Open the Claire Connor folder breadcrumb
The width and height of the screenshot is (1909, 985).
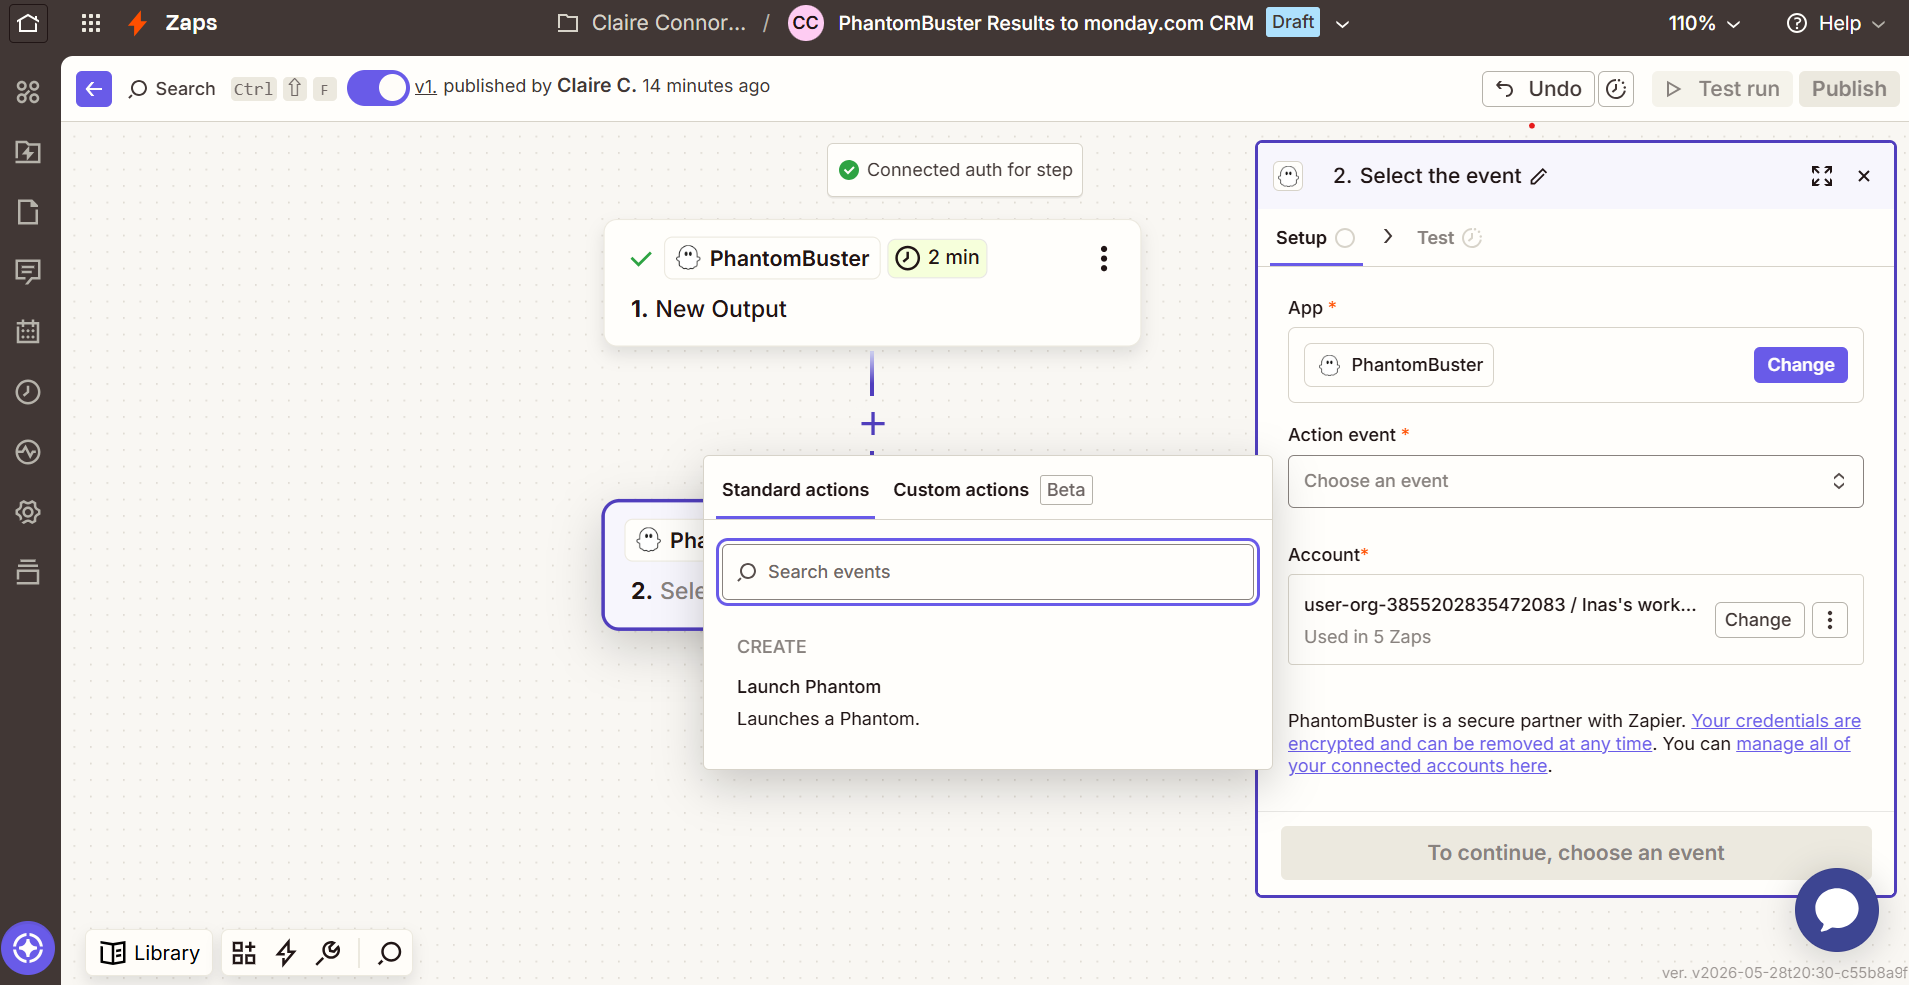652,23
